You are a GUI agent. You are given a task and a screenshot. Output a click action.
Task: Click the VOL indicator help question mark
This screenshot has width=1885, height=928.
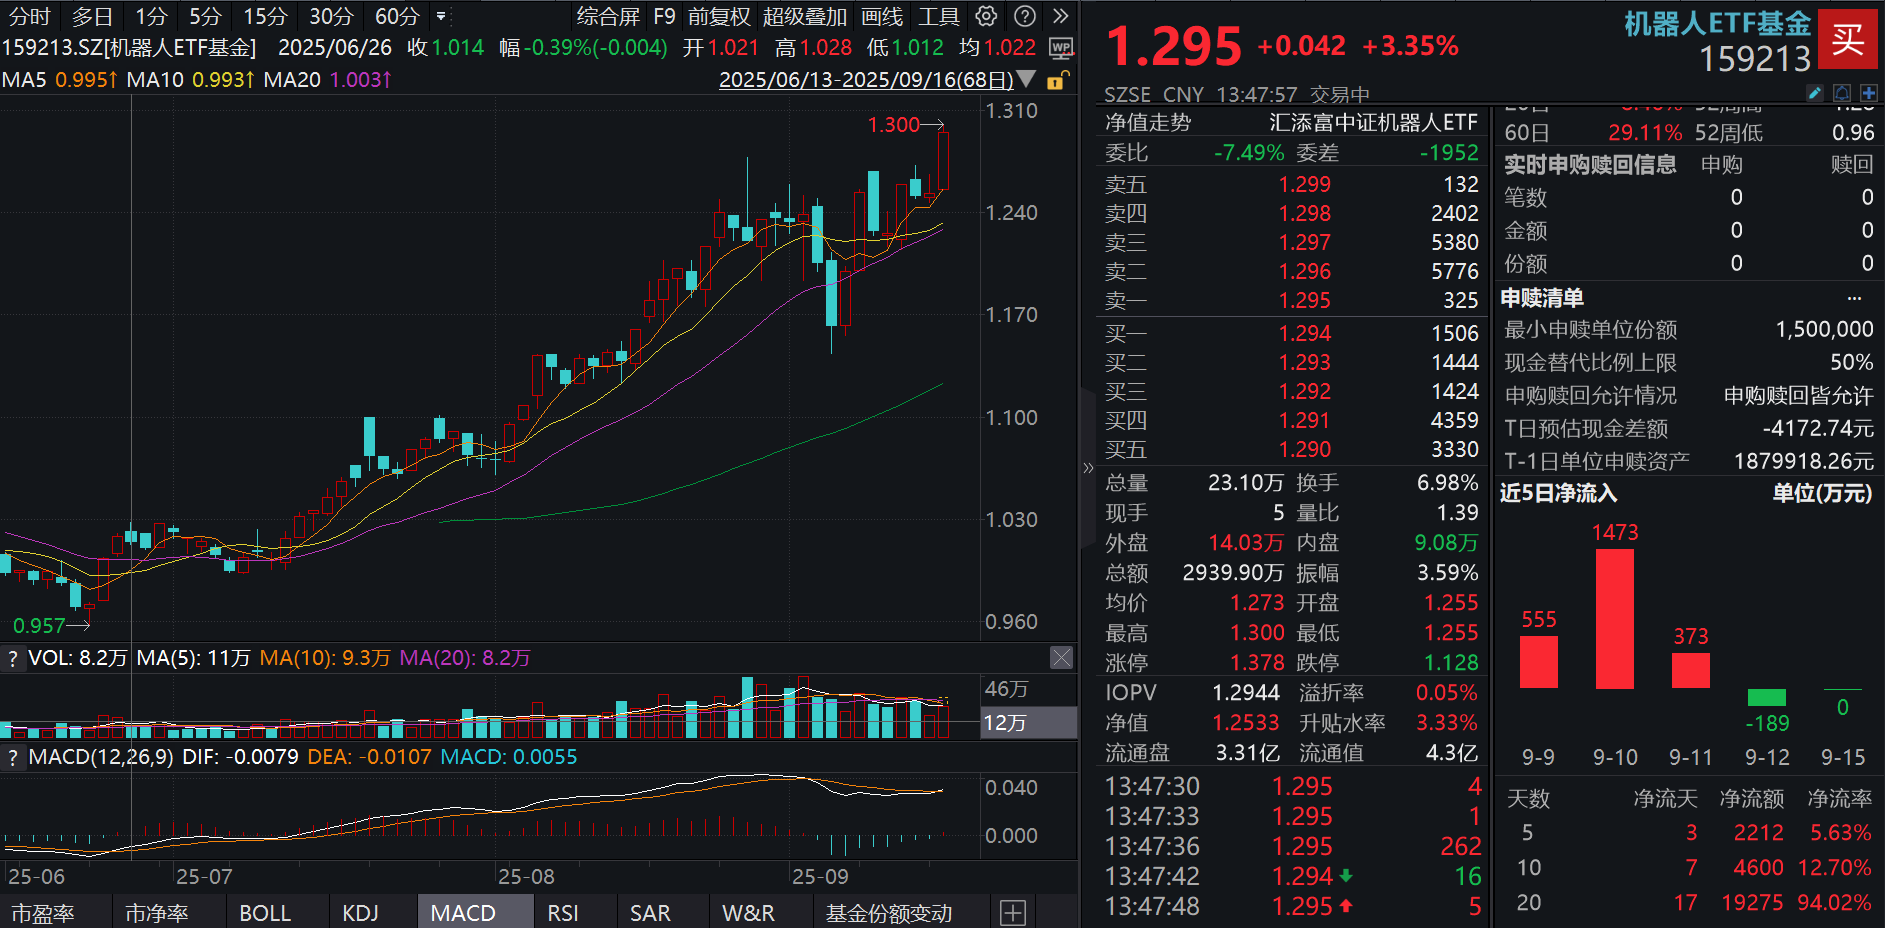(x=13, y=658)
